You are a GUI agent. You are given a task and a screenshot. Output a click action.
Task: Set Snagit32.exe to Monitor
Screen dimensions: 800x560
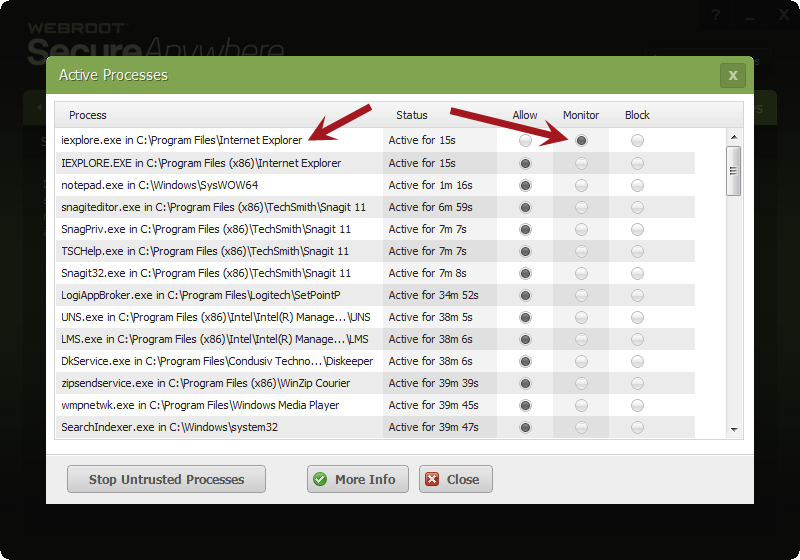click(581, 273)
